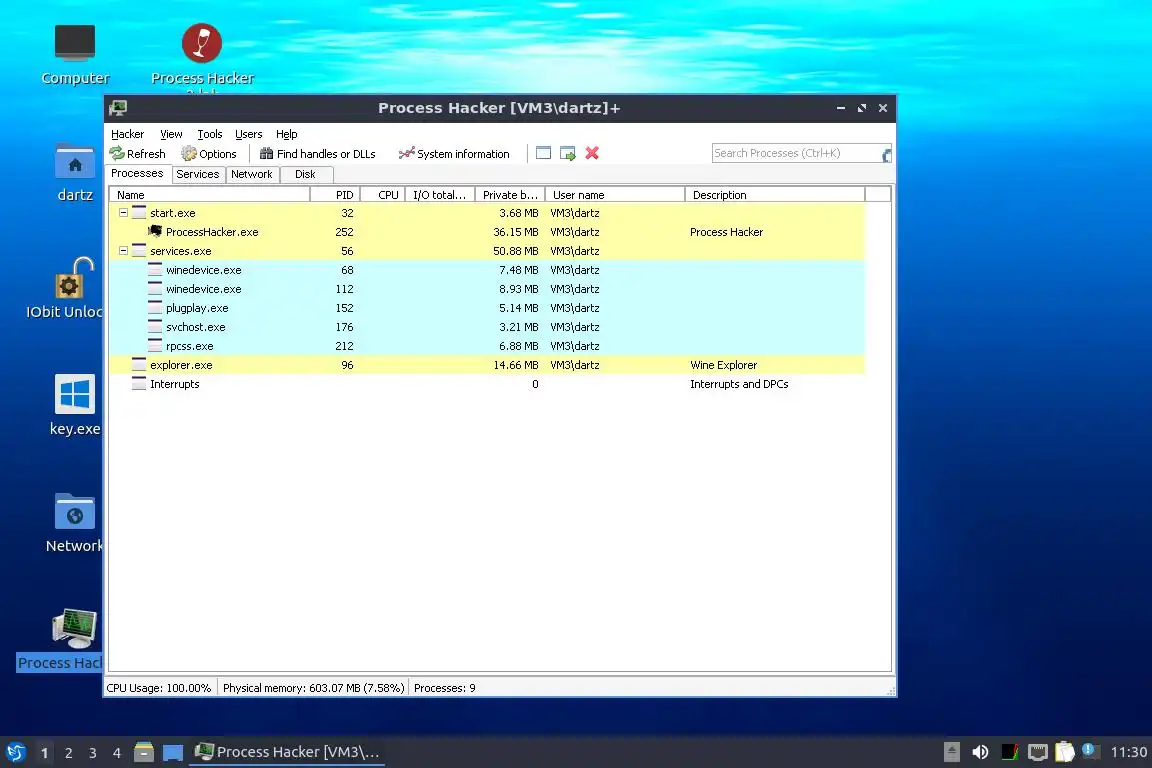Image resolution: width=1152 pixels, height=768 pixels.
Task: Open System information window
Action: 454,154
